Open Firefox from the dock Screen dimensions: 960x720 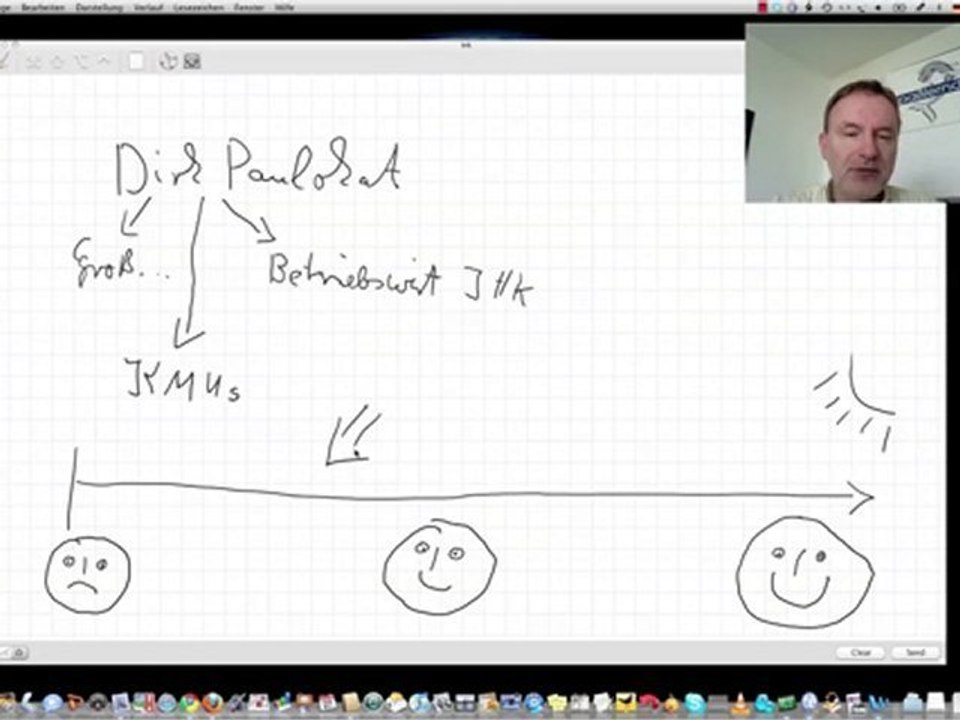click(x=212, y=704)
